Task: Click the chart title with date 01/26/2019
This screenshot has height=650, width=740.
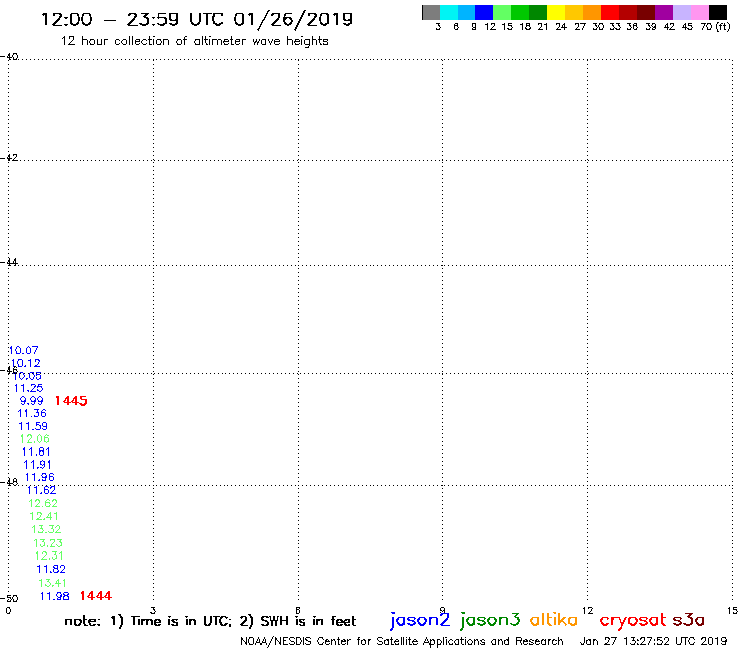Action: (197, 19)
